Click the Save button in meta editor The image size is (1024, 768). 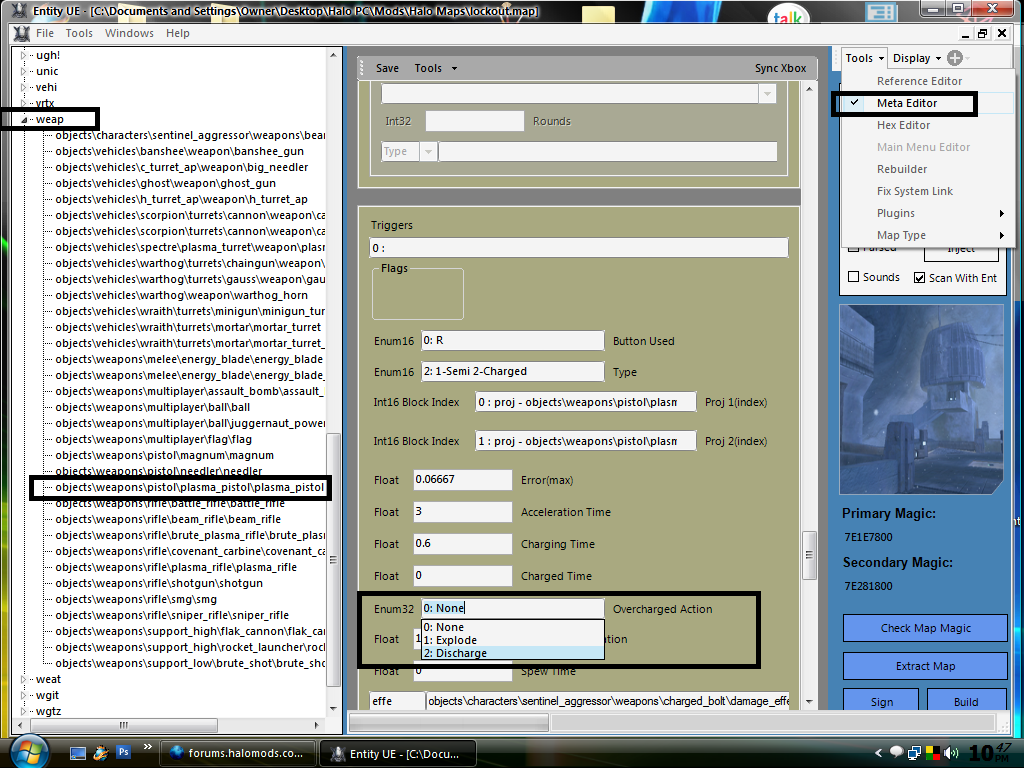pyautogui.click(x=387, y=68)
